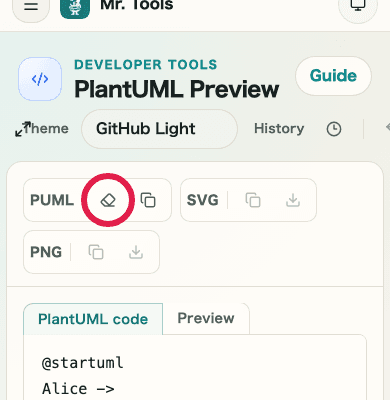Click the PlantUML Preview code icon tile
390x400 pixels.
[40, 79]
